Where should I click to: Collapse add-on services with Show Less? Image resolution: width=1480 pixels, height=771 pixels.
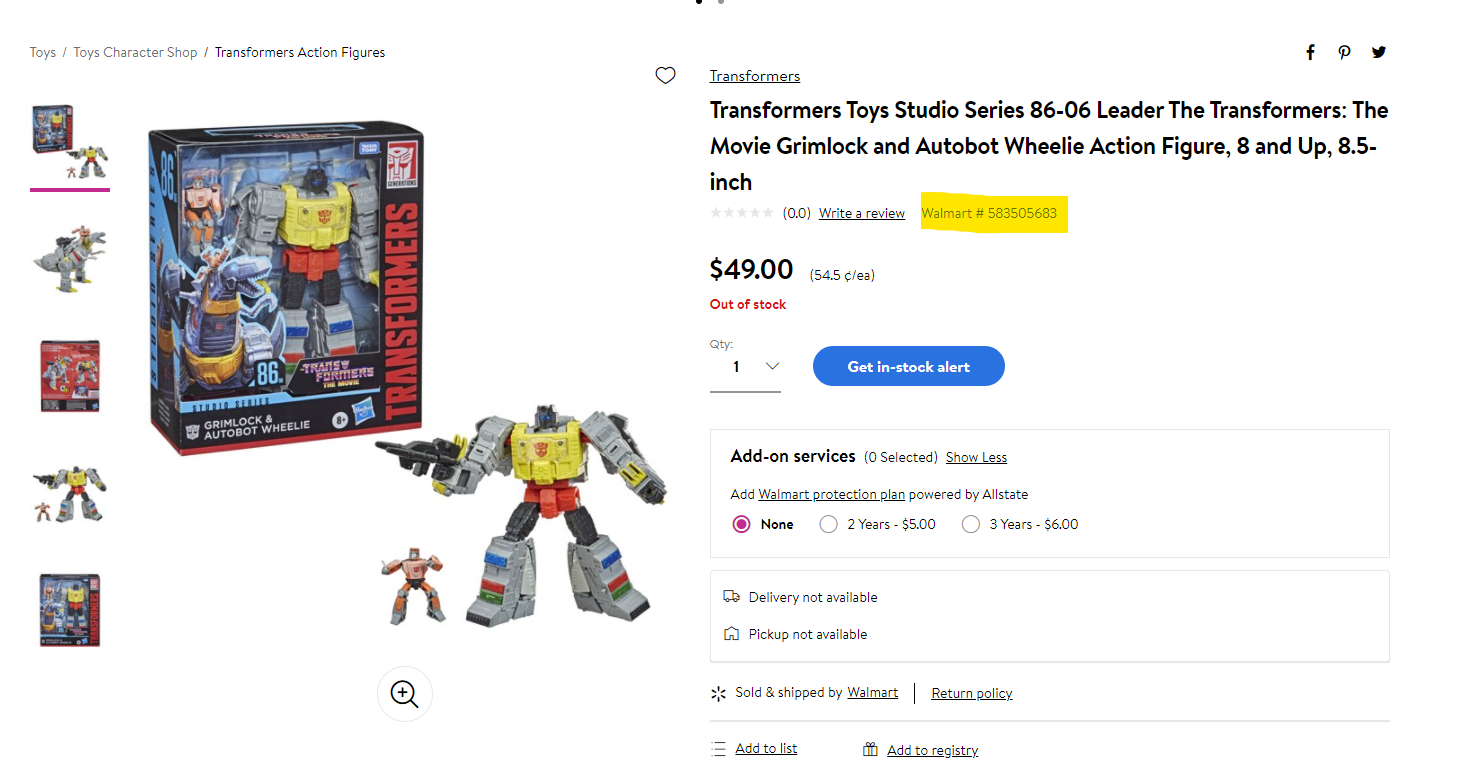click(x=976, y=457)
